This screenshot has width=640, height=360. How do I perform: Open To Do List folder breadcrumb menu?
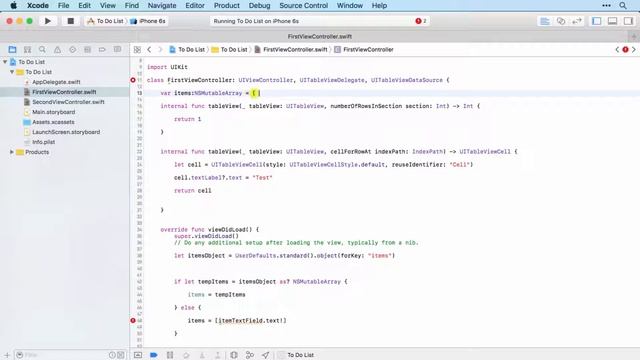(x=229, y=49)
